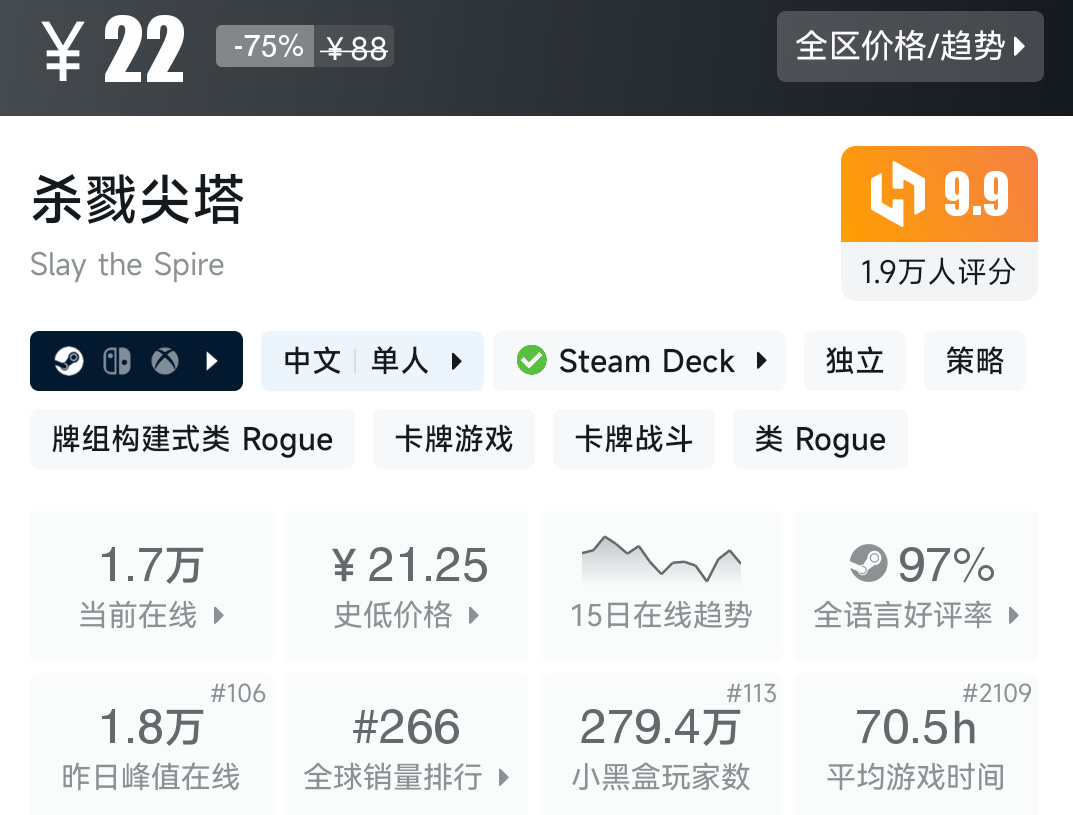Select the 卡牌游戏 tag
This screenshot has height=815, width=1073.
coord(454,439)
